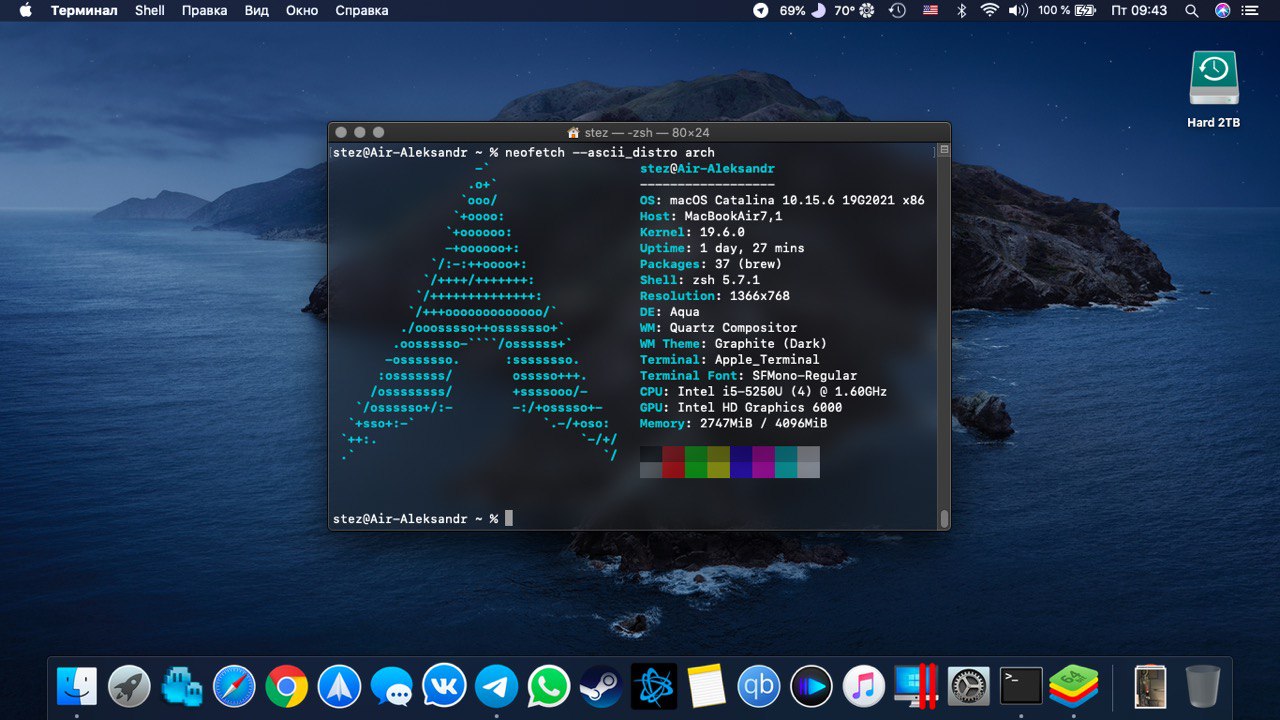Open the Time Machine menu bar icon
This screenshot has height=720, width=1280.
click(x=897, y=10)
